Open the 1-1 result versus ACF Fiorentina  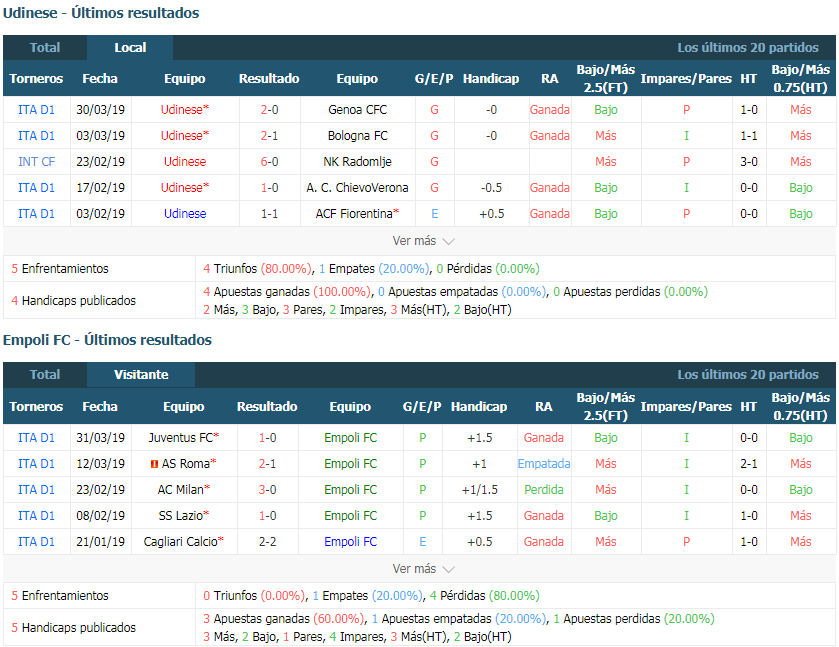269,214
